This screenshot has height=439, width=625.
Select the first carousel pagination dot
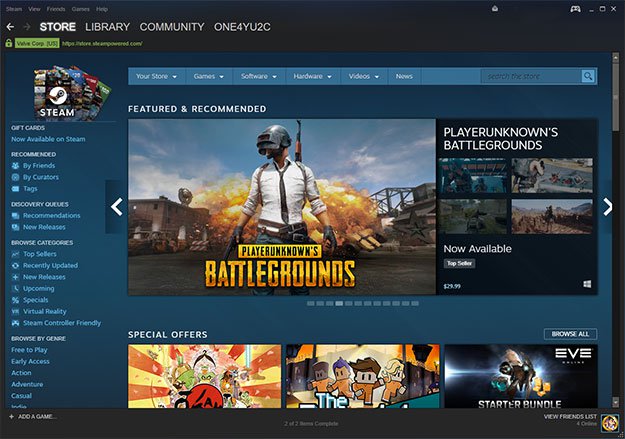pyautogui.click(x=310, y=303)
